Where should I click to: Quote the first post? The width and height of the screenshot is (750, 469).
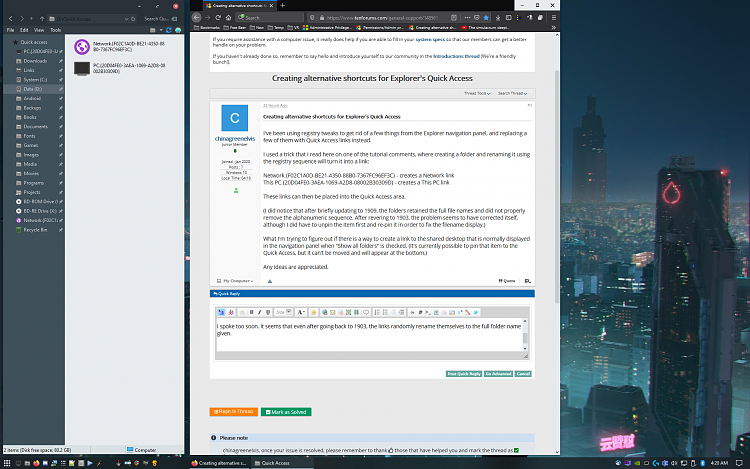(507, 281)
